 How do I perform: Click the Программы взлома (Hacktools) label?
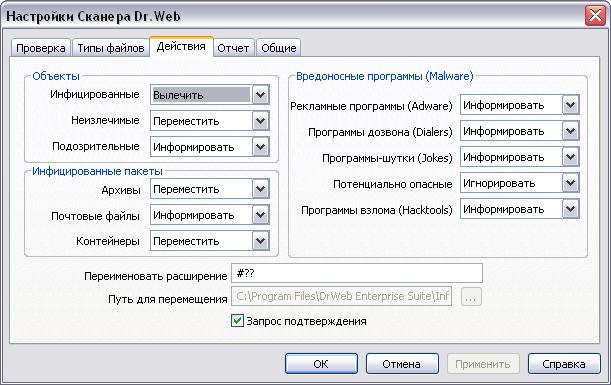[x=377, y=210]
